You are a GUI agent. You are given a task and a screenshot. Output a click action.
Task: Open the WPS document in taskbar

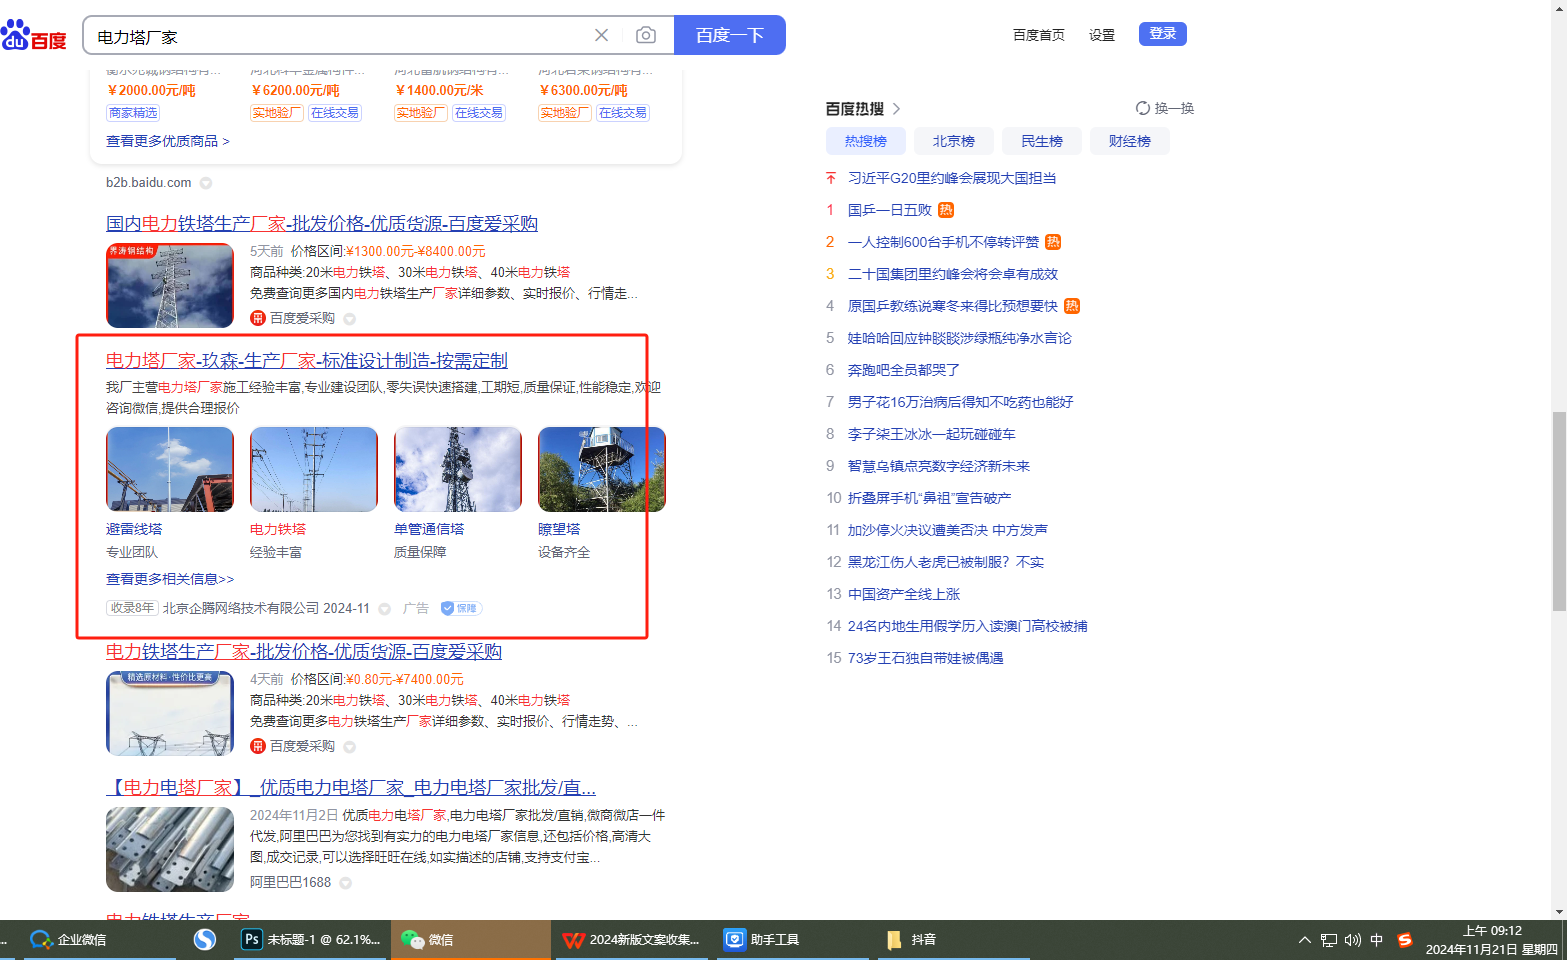pyautogui.click(x=631, y=940)
